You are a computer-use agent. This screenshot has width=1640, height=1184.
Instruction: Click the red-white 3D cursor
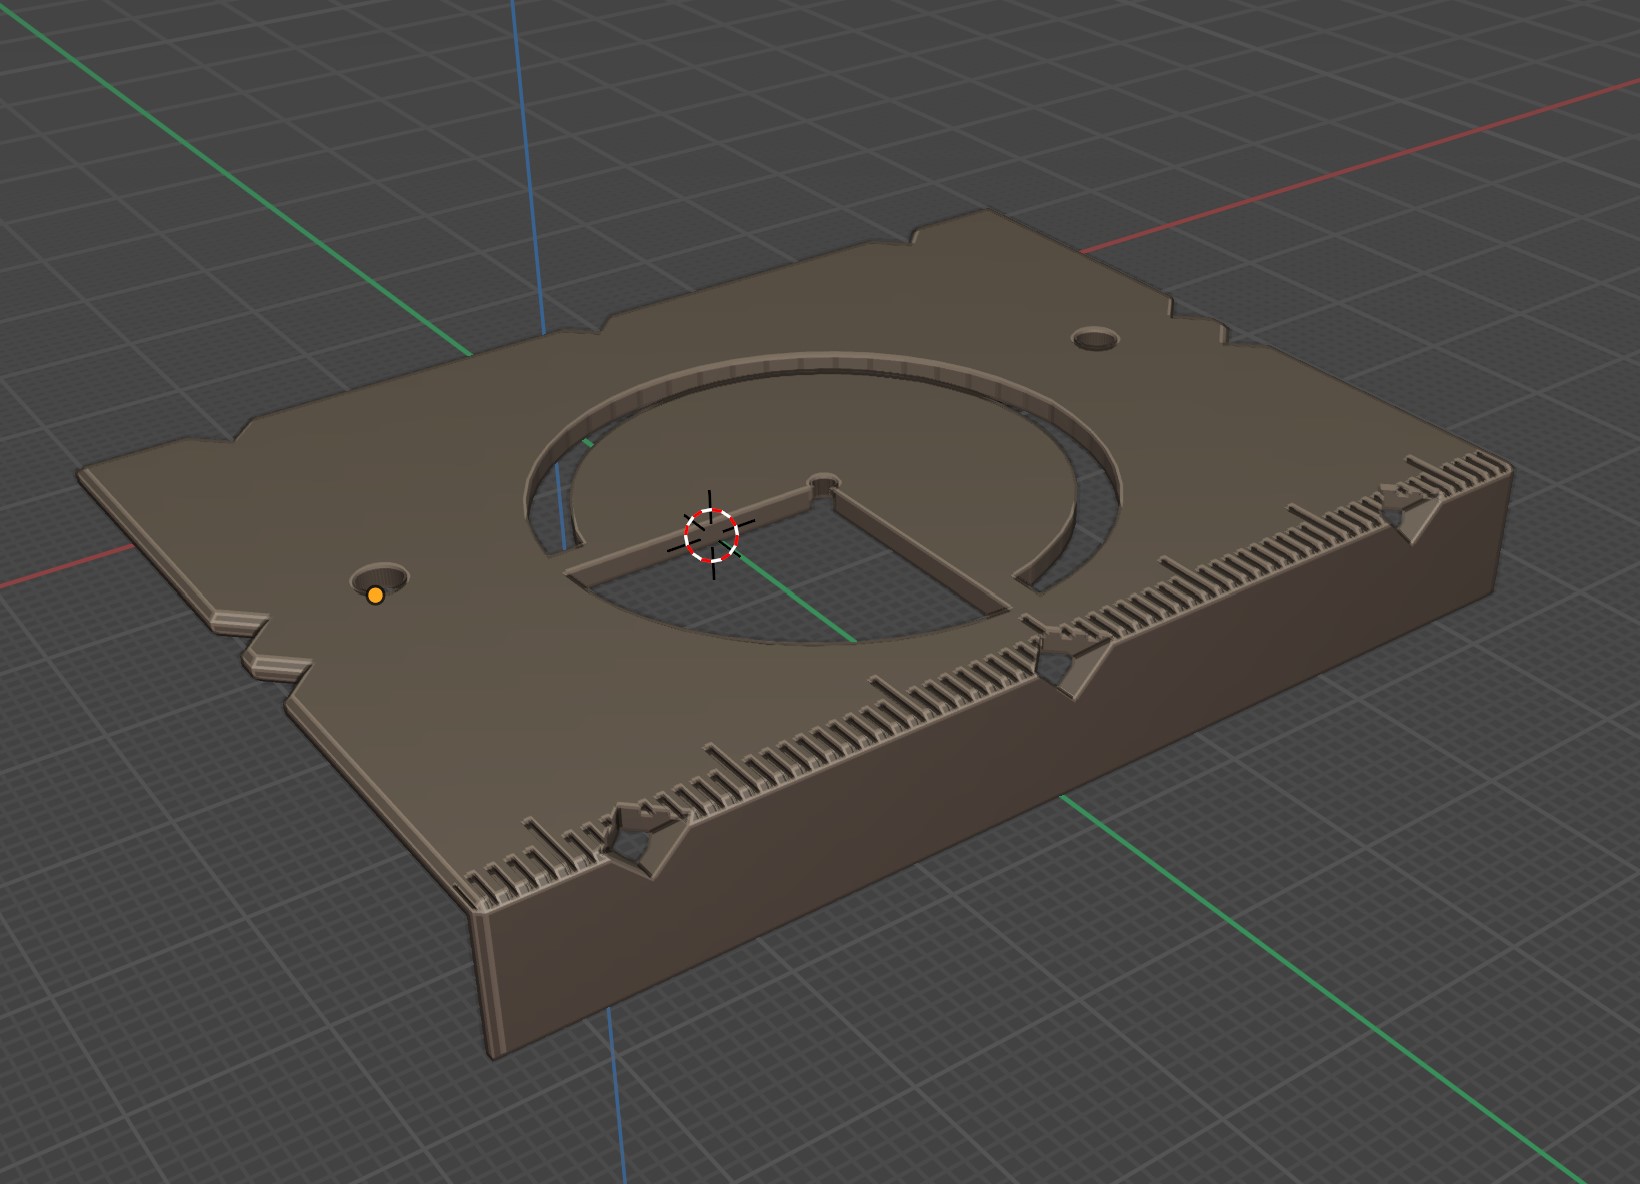coord(711,535)
